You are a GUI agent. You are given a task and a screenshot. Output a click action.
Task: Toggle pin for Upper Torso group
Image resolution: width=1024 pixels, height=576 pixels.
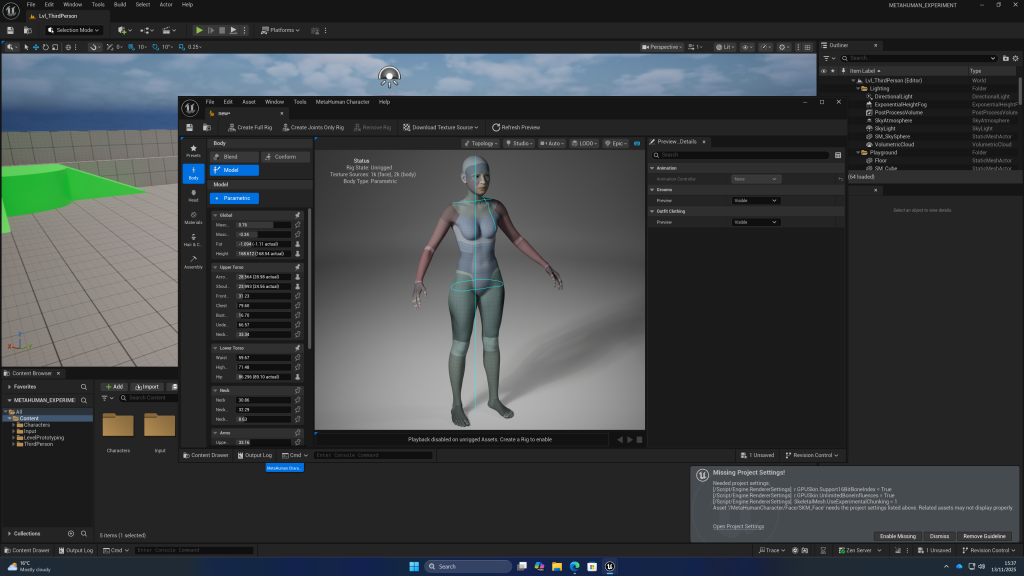(298, 266)
